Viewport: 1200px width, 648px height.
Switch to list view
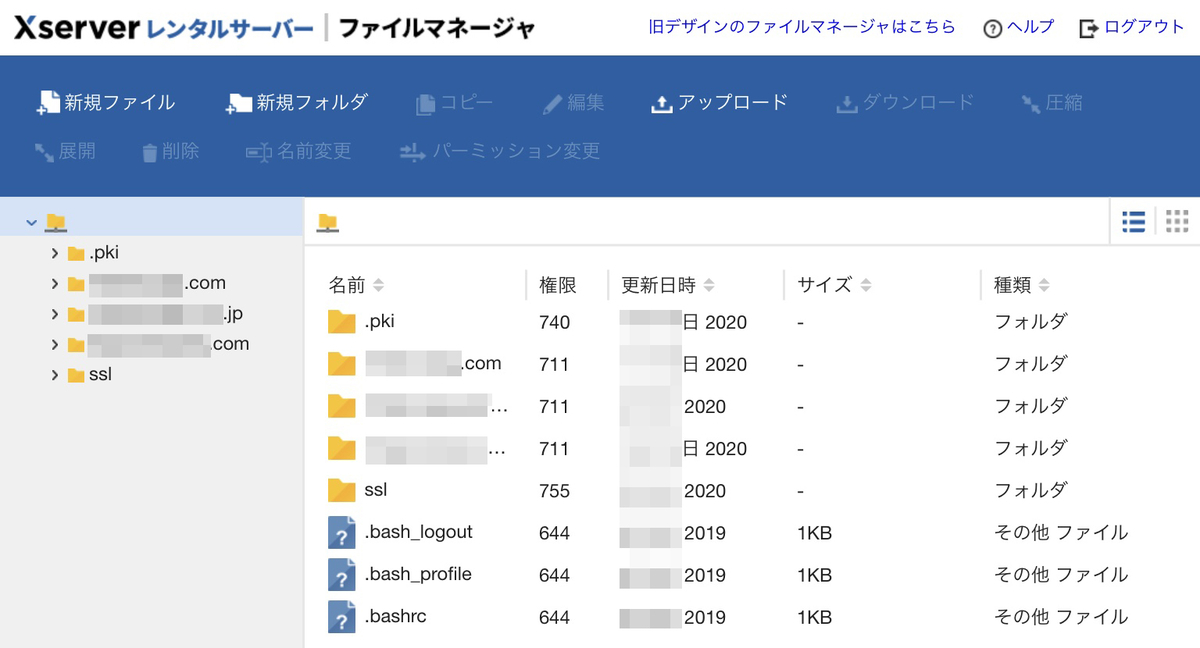click(x=1133, y=222)
